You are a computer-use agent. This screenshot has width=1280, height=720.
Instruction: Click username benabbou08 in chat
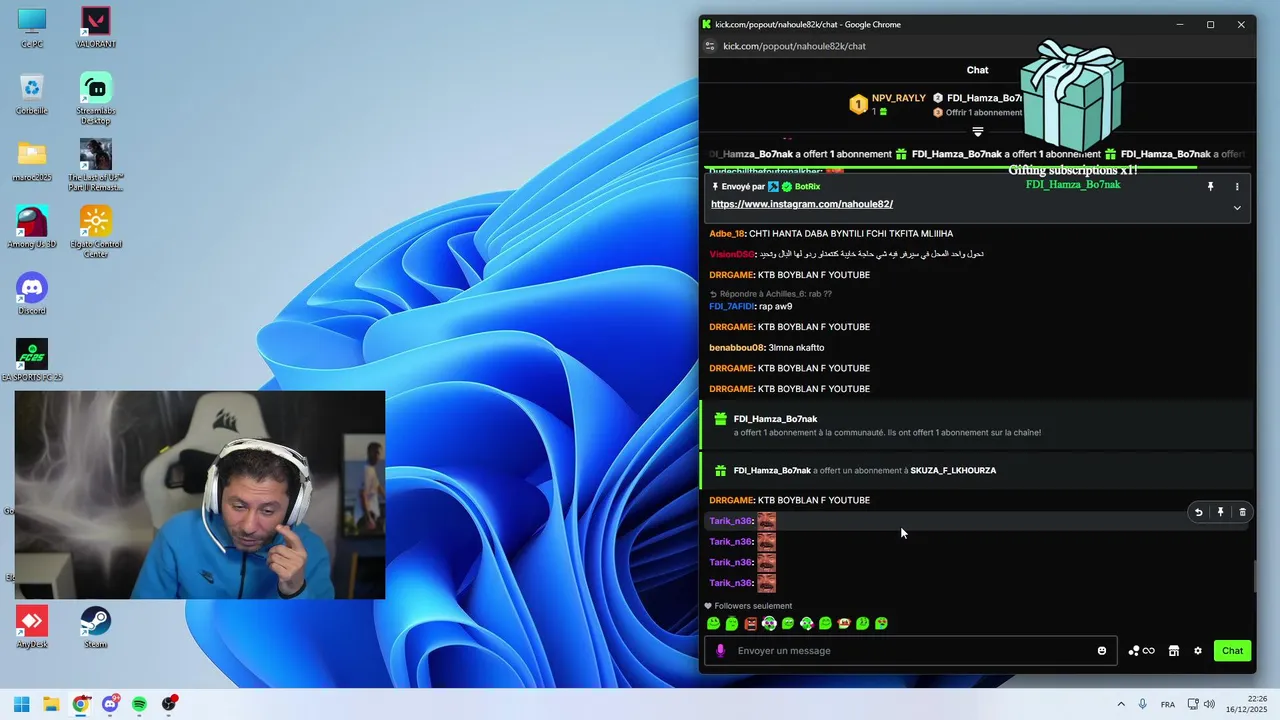736,348
